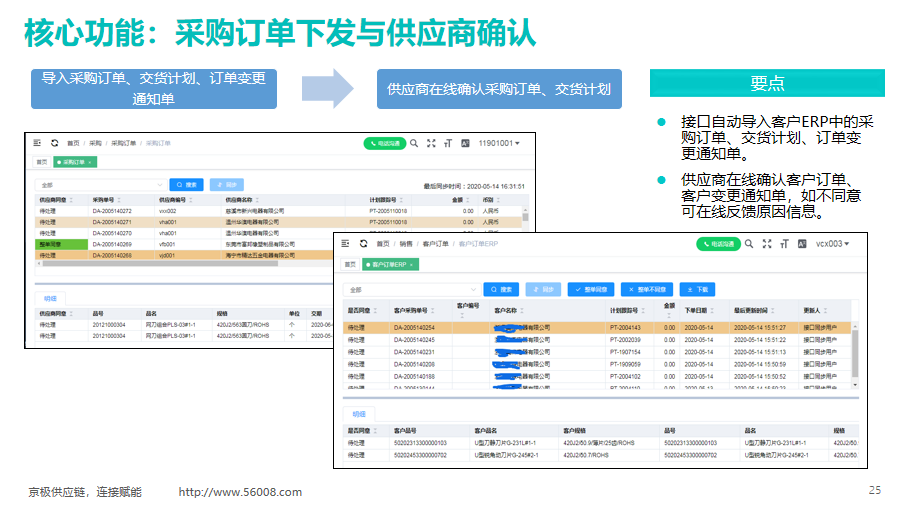Switch to 客户订单ERP tab

tap(390, 265)
